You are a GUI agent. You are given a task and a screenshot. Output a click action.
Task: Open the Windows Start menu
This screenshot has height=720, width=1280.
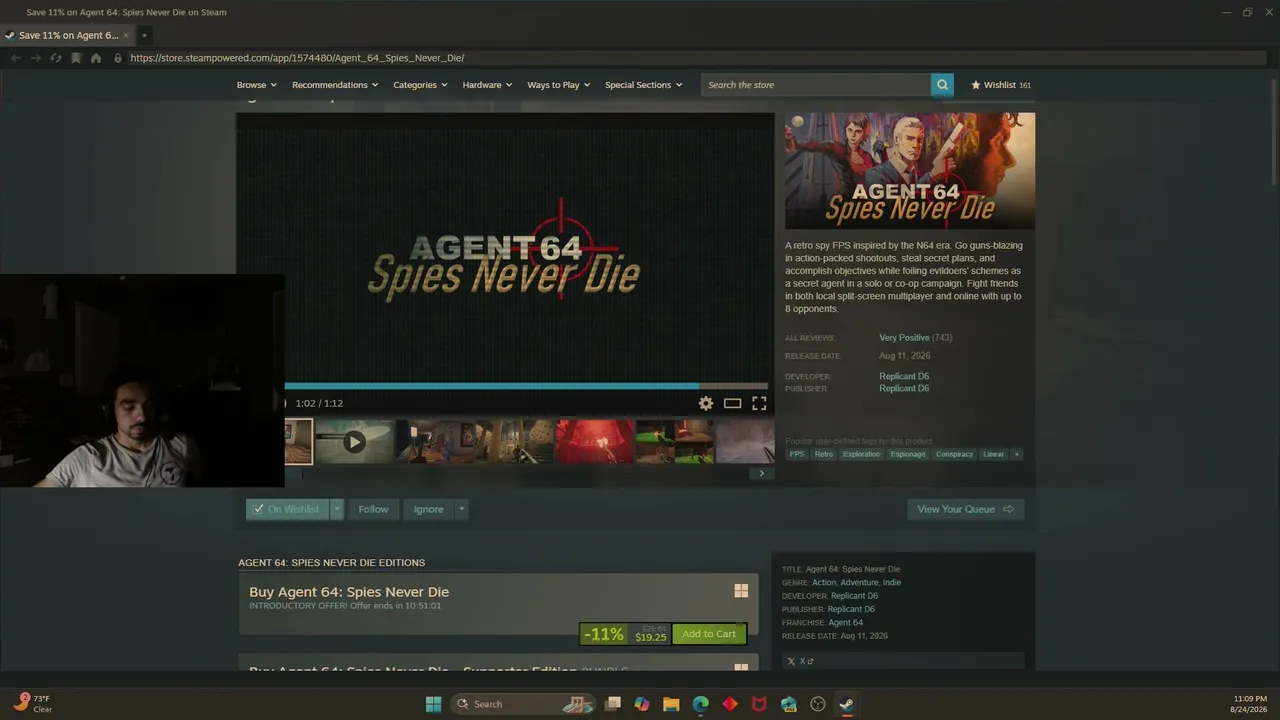point(433,704)
